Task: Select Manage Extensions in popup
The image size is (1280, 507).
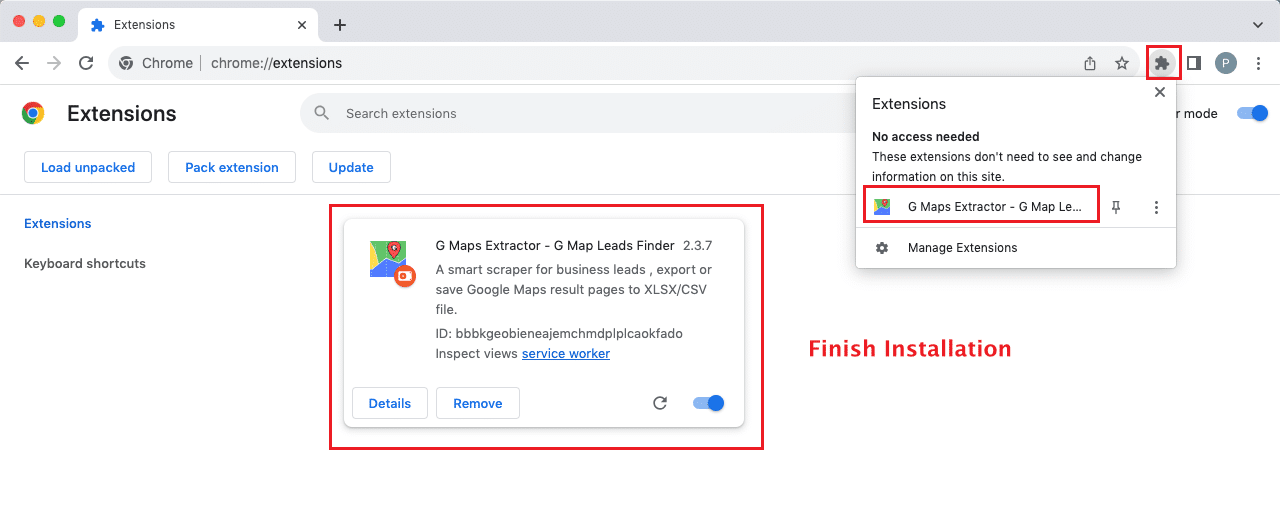Action: [x=962, y=248]
